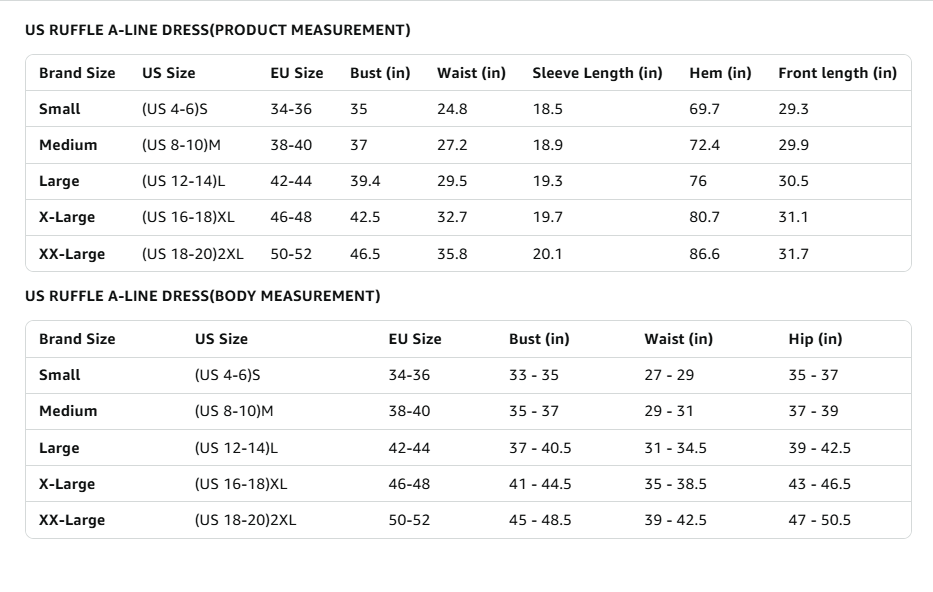Click (US 16-18)XL in body table
933x592 pixels.
coord(240,484)
